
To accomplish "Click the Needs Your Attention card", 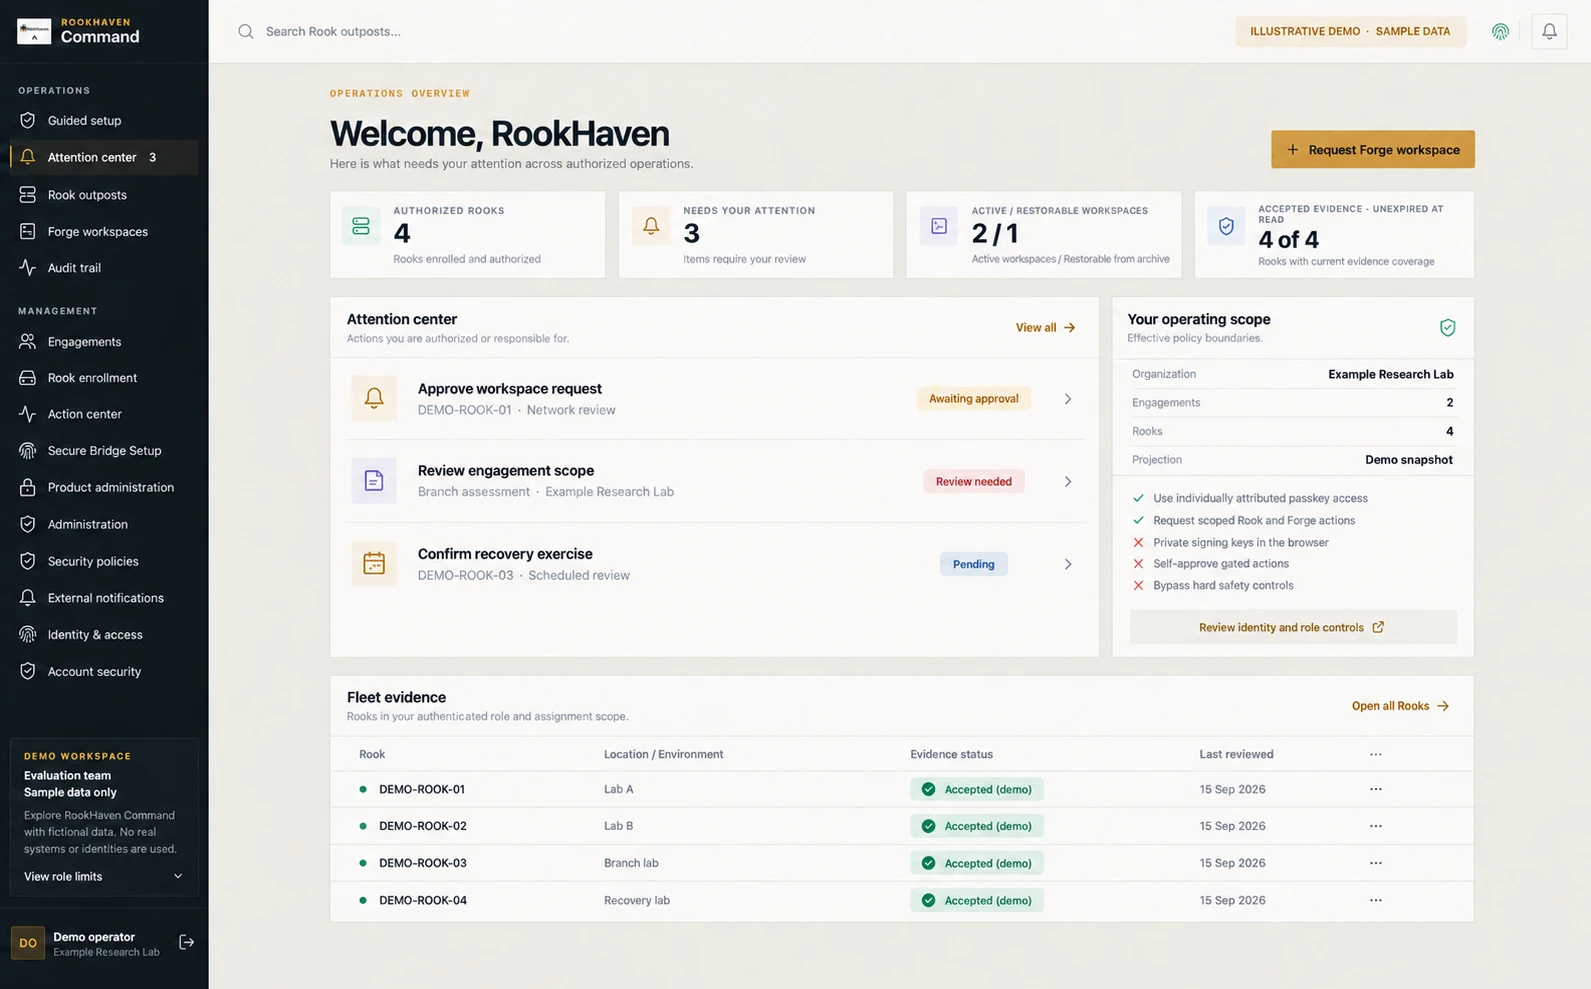I will coord(756,235).
